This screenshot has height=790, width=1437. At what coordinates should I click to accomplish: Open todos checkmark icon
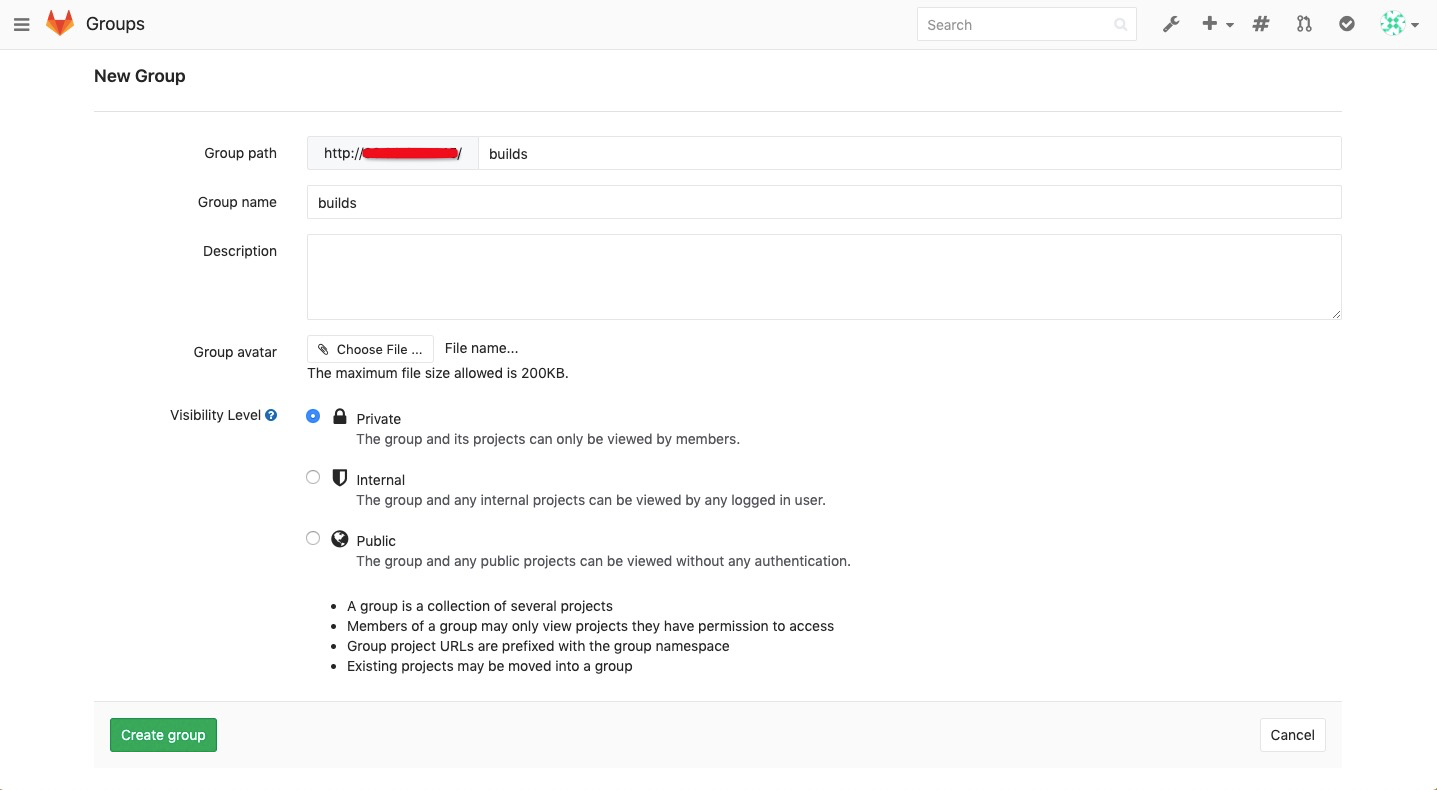(1347, 24)
